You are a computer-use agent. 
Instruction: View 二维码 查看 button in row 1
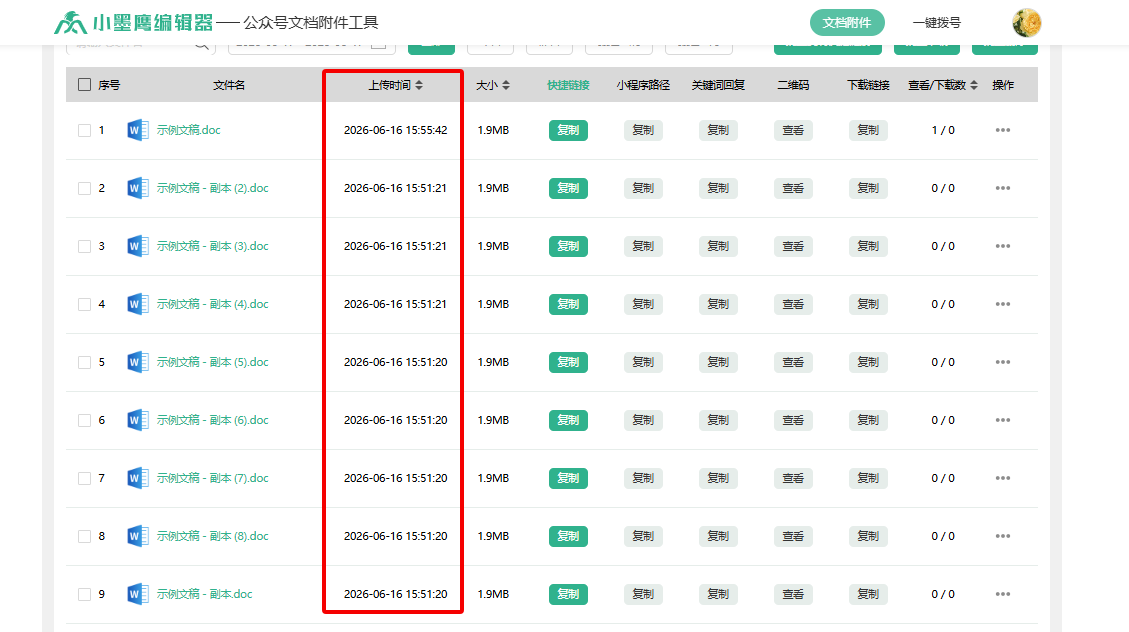(x=793, y=130)
